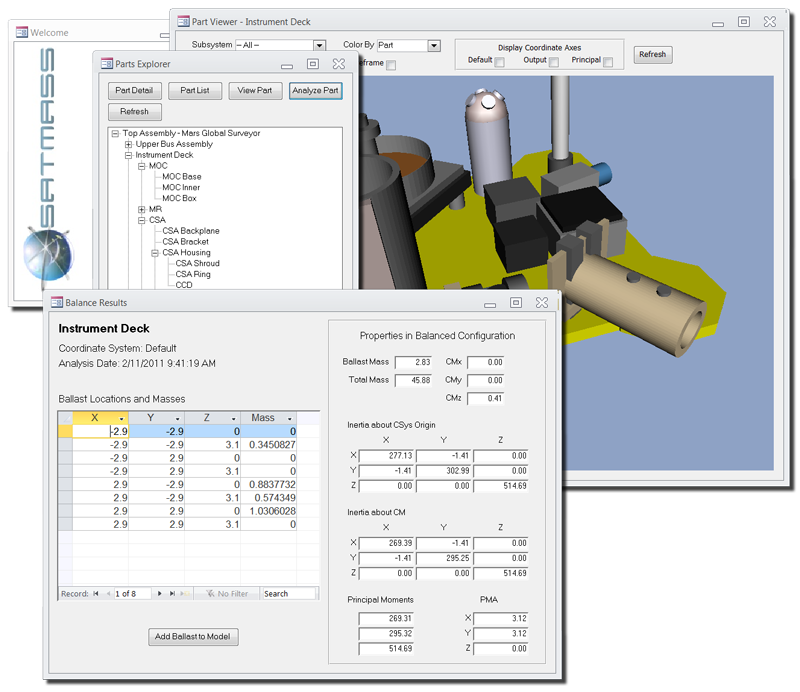Viewport: 800px width, 692px height.
Task: Click the Analyze Part button
Action: (315, 90)
